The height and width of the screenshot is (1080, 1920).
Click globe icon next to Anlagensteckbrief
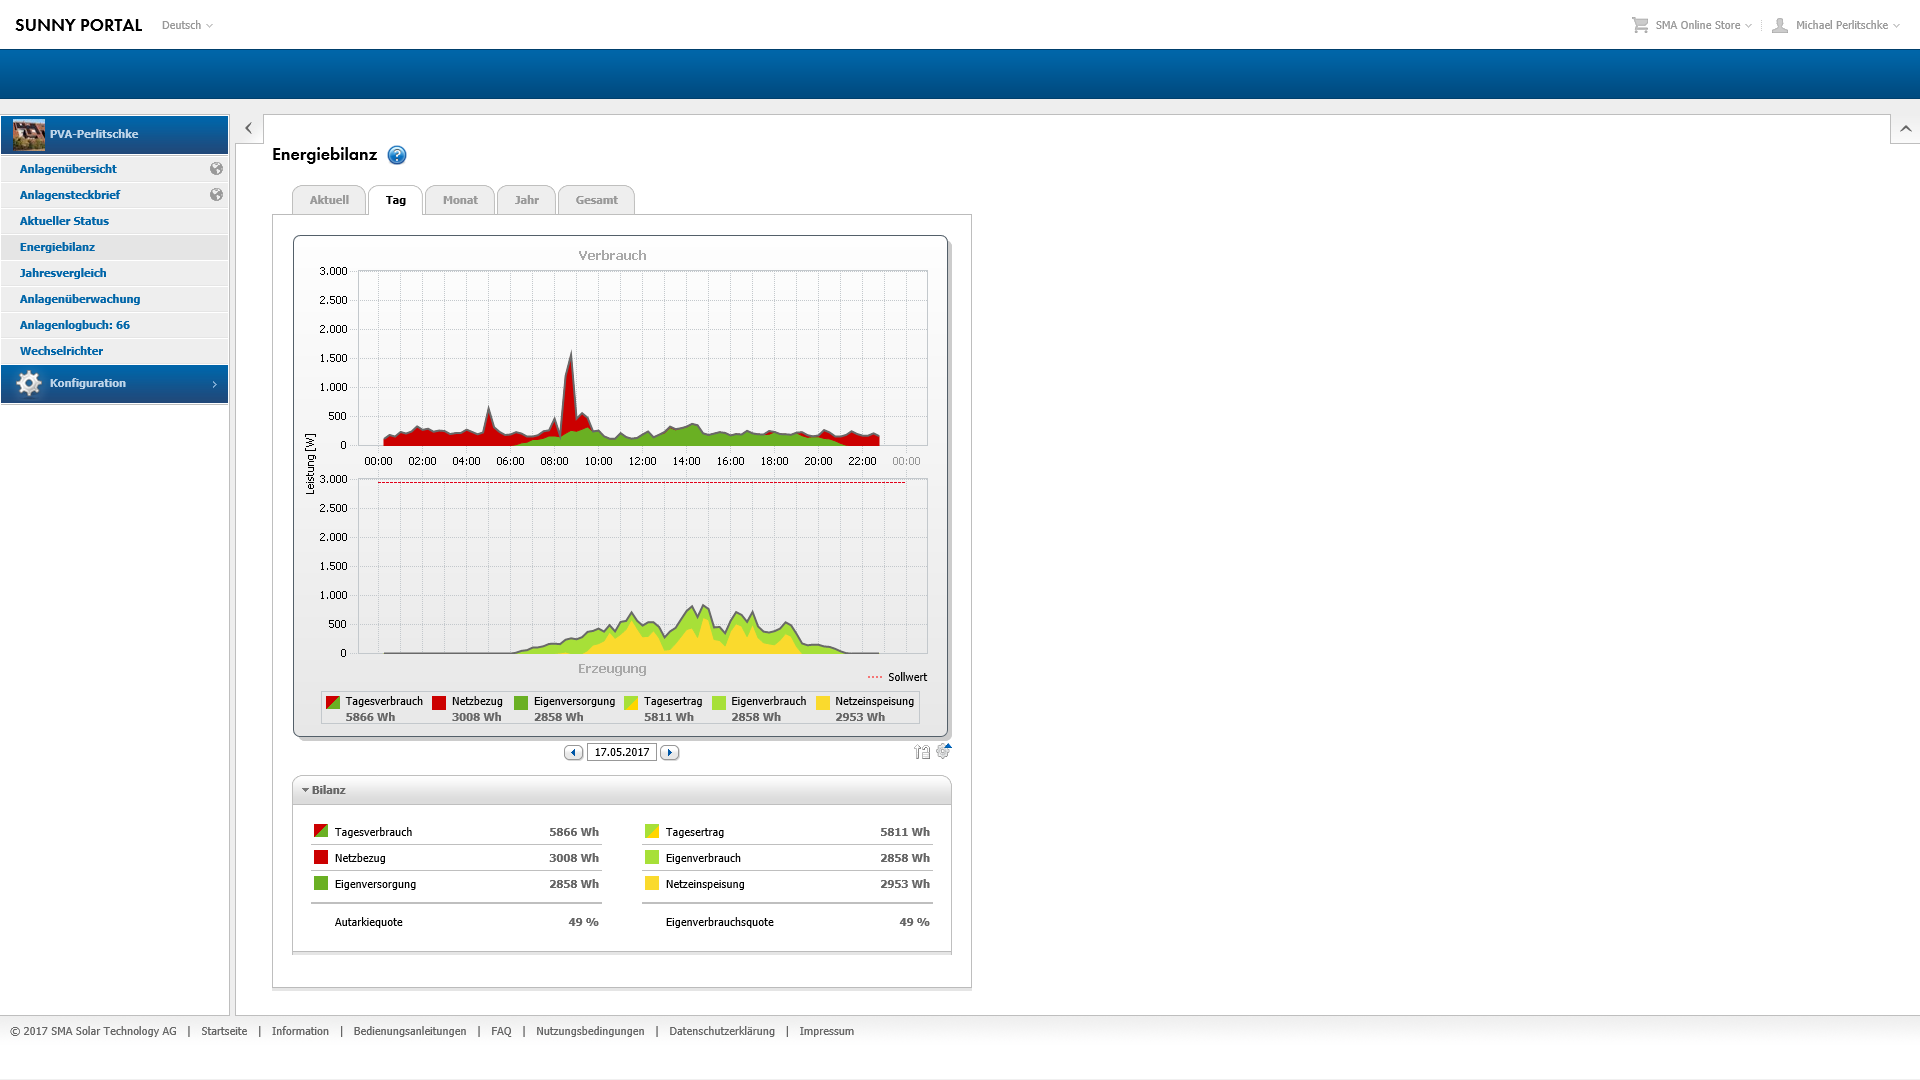[x=216, y=195]
